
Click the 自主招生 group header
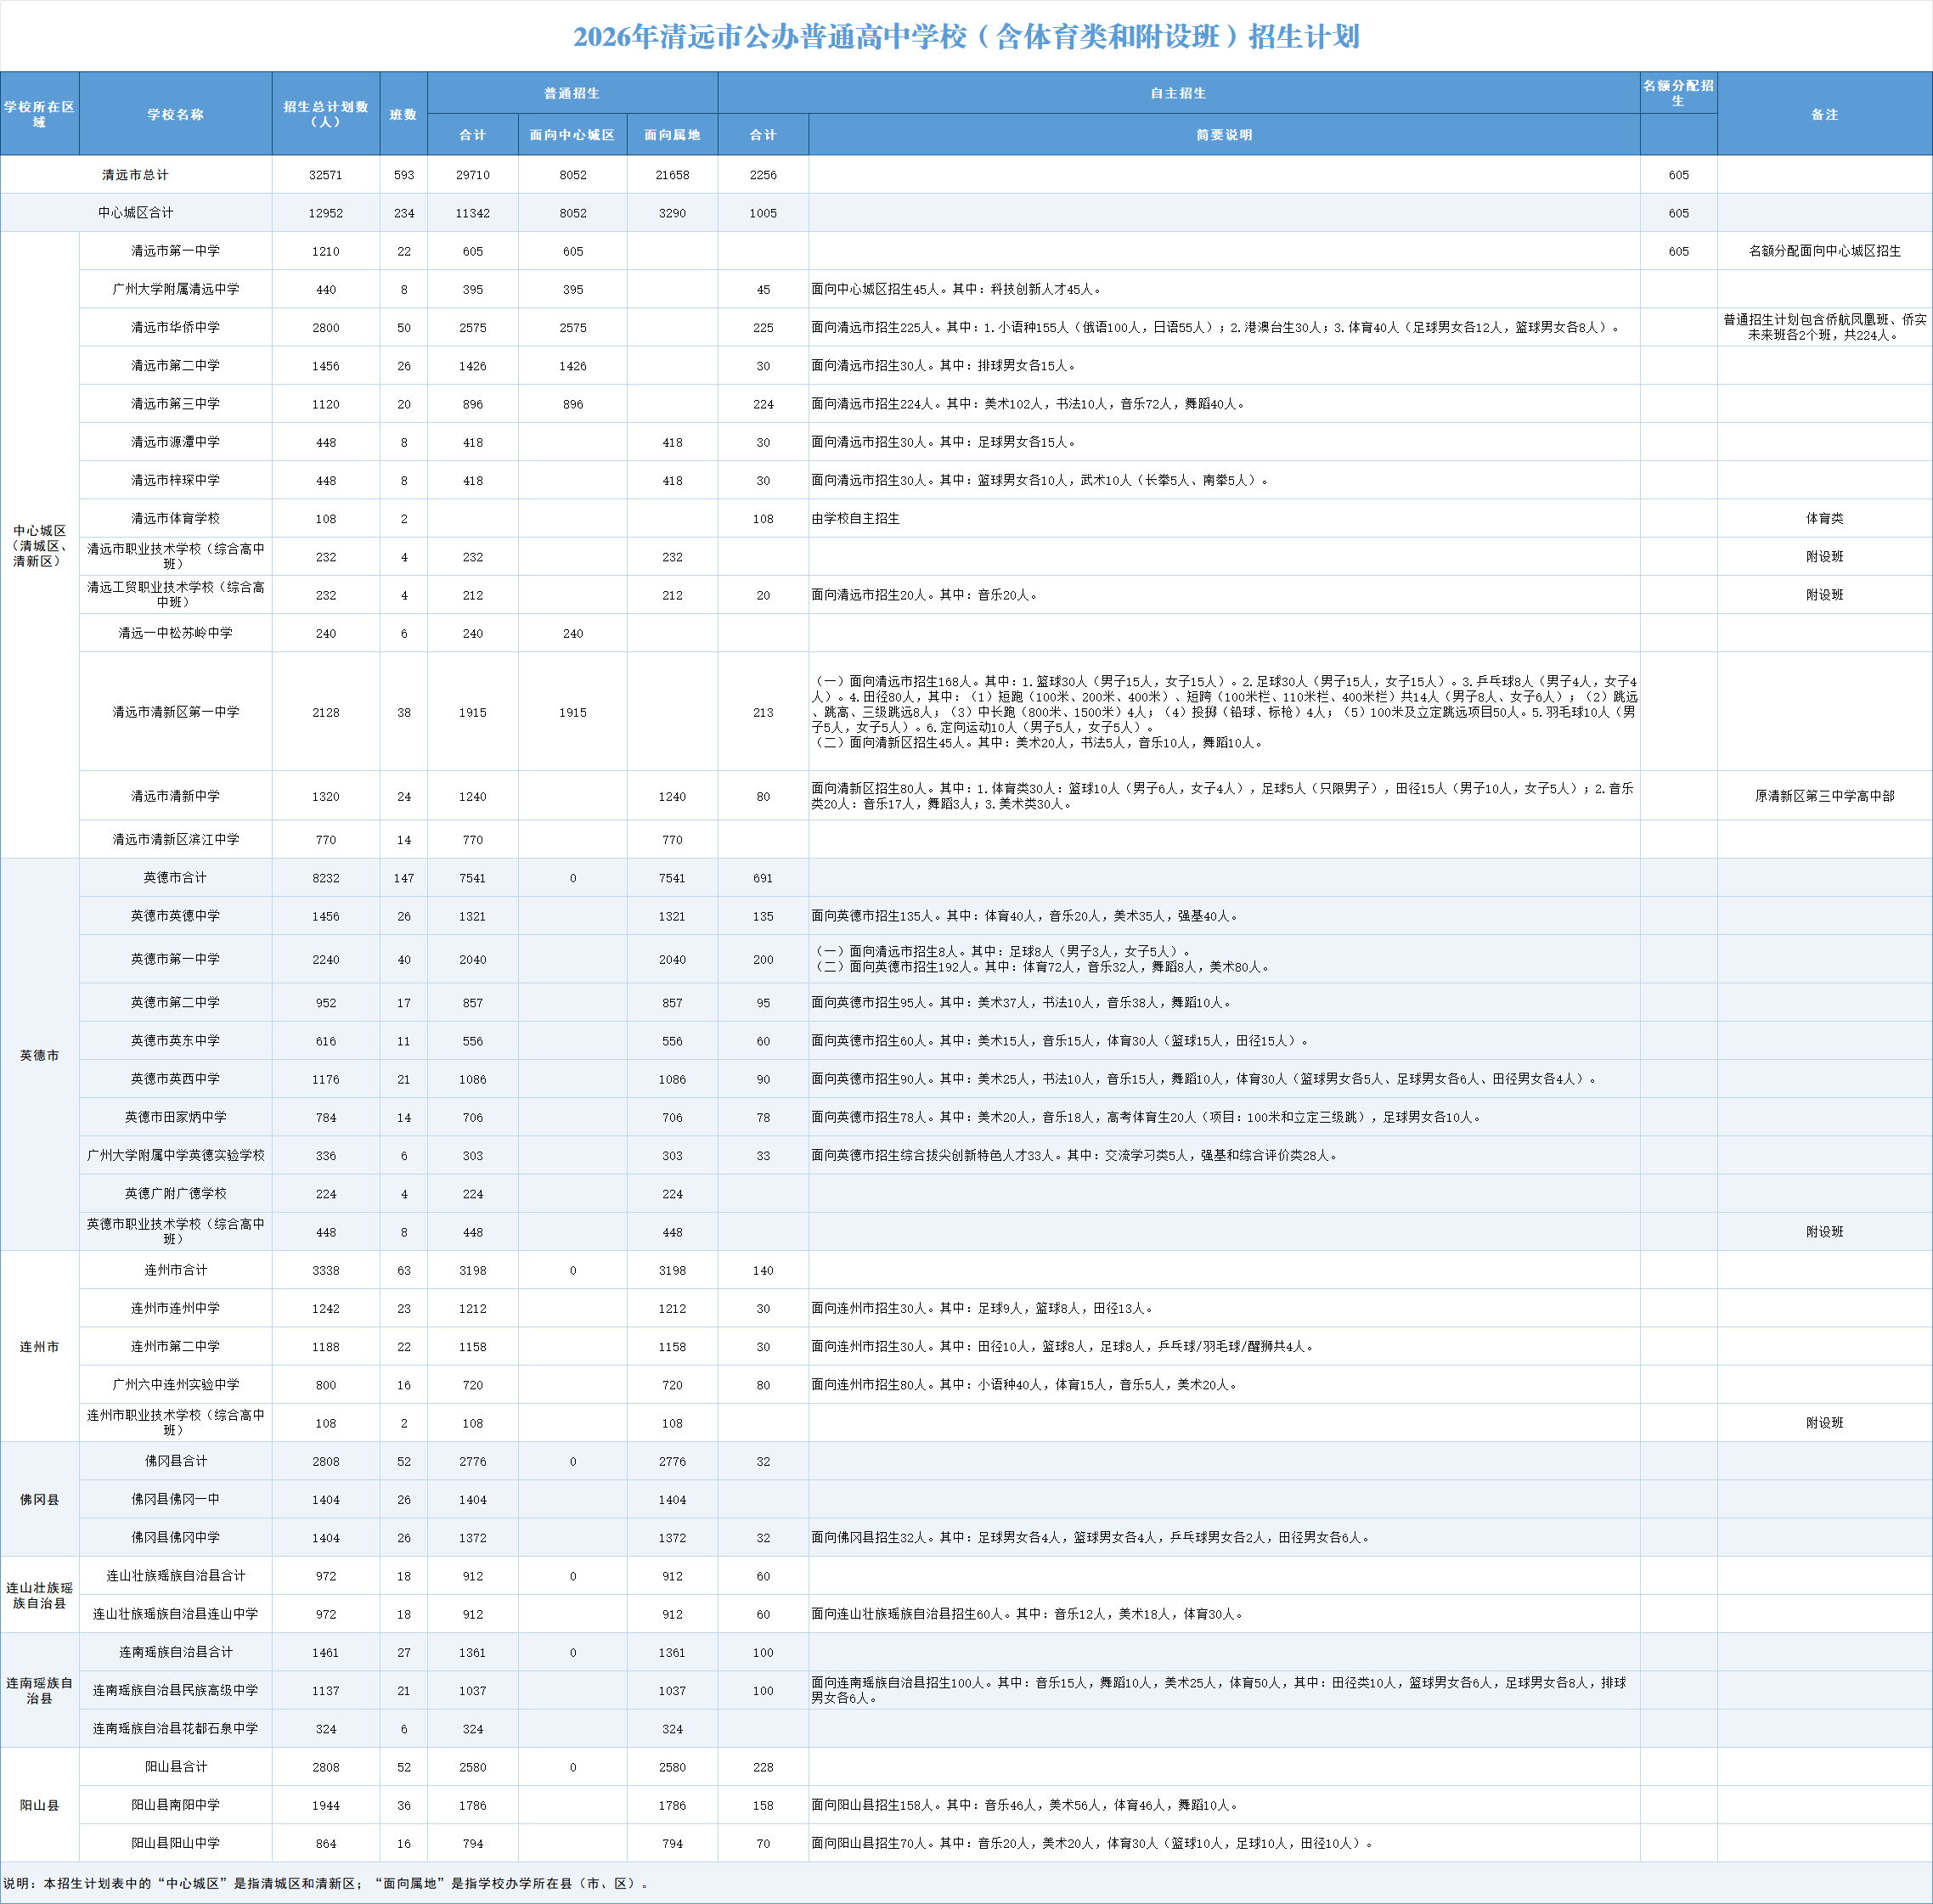click(x=1178, y=93)
